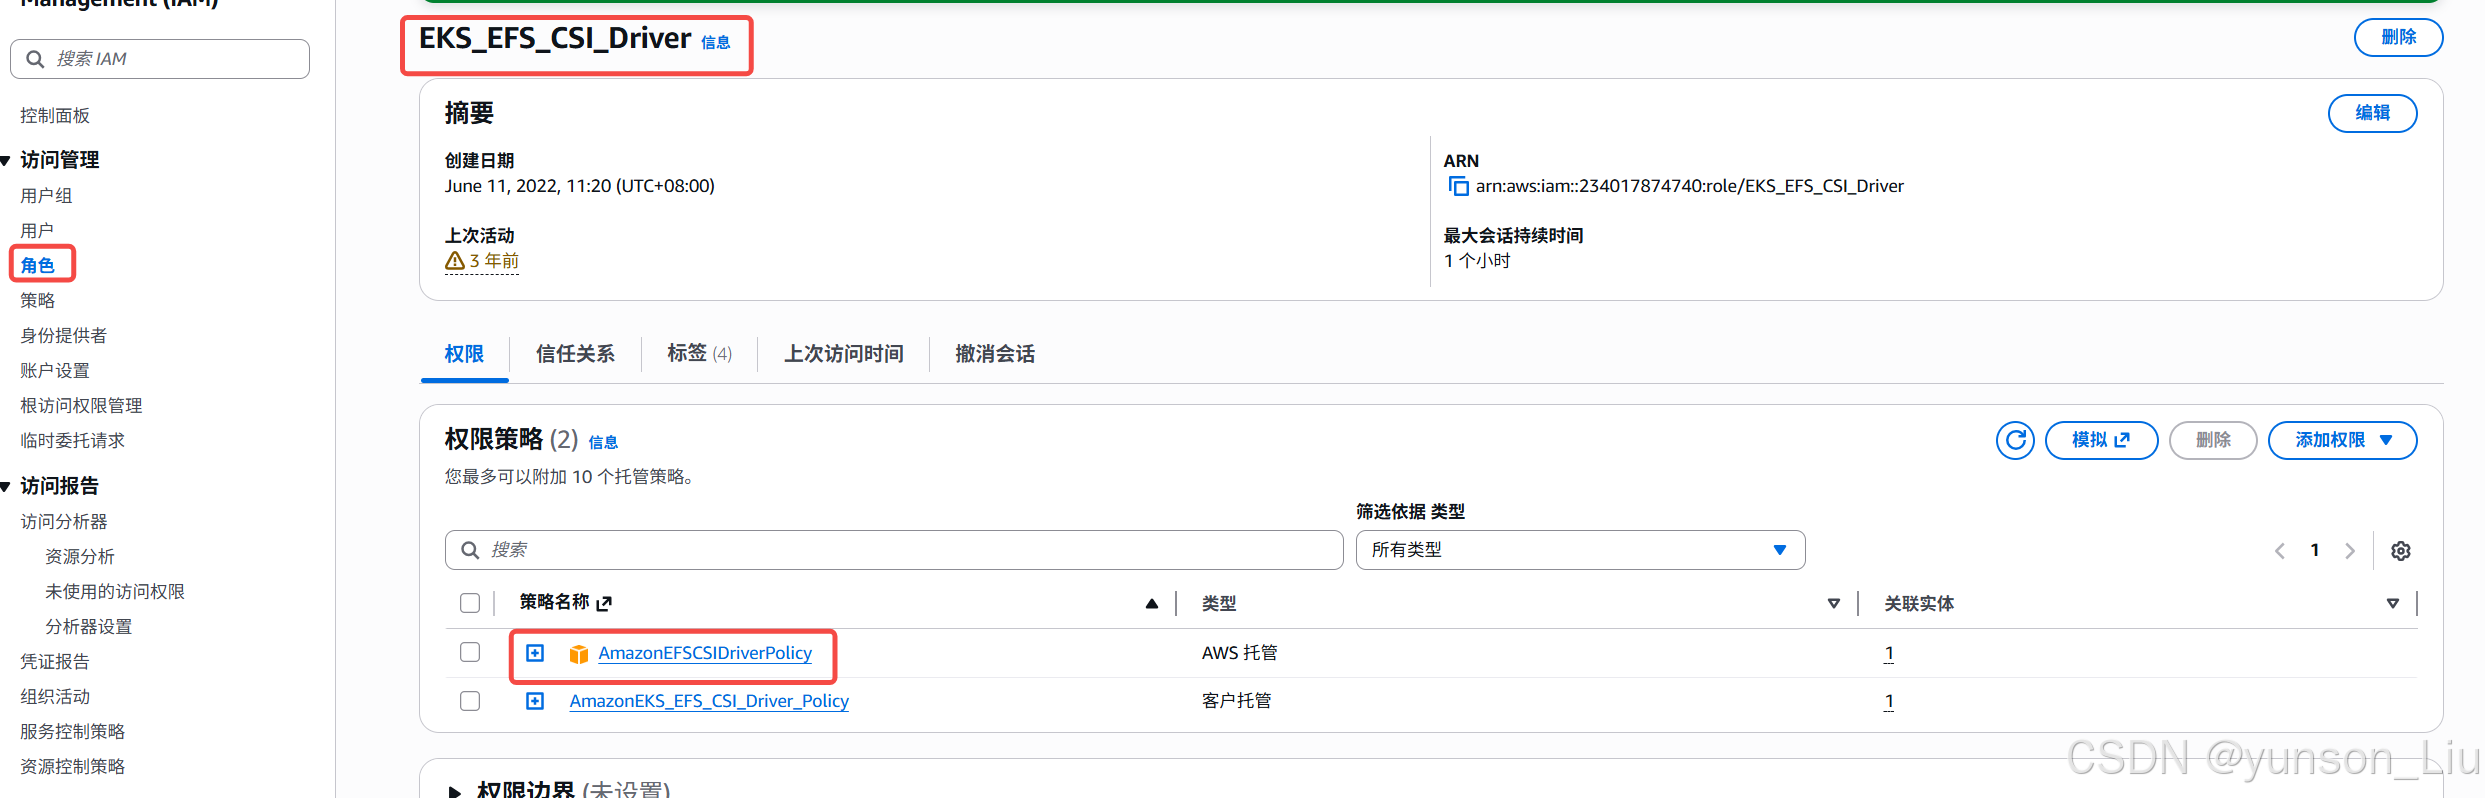Open 访问分析器 in the sidebar
The image size is (2485, 798).
point(63,522)
